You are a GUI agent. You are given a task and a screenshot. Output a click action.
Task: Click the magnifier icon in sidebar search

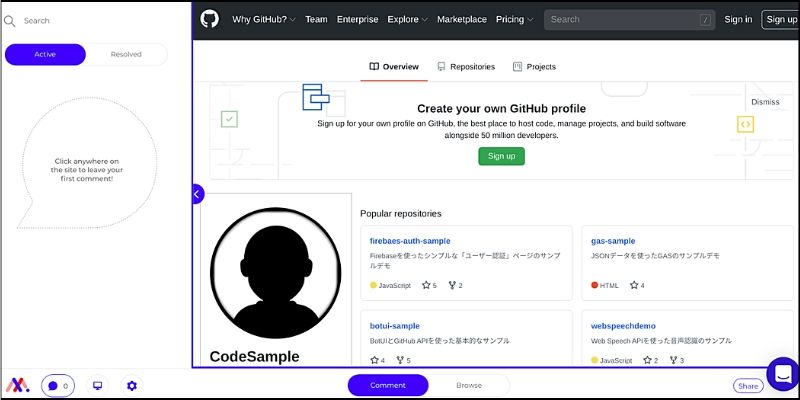click(9, 21)
